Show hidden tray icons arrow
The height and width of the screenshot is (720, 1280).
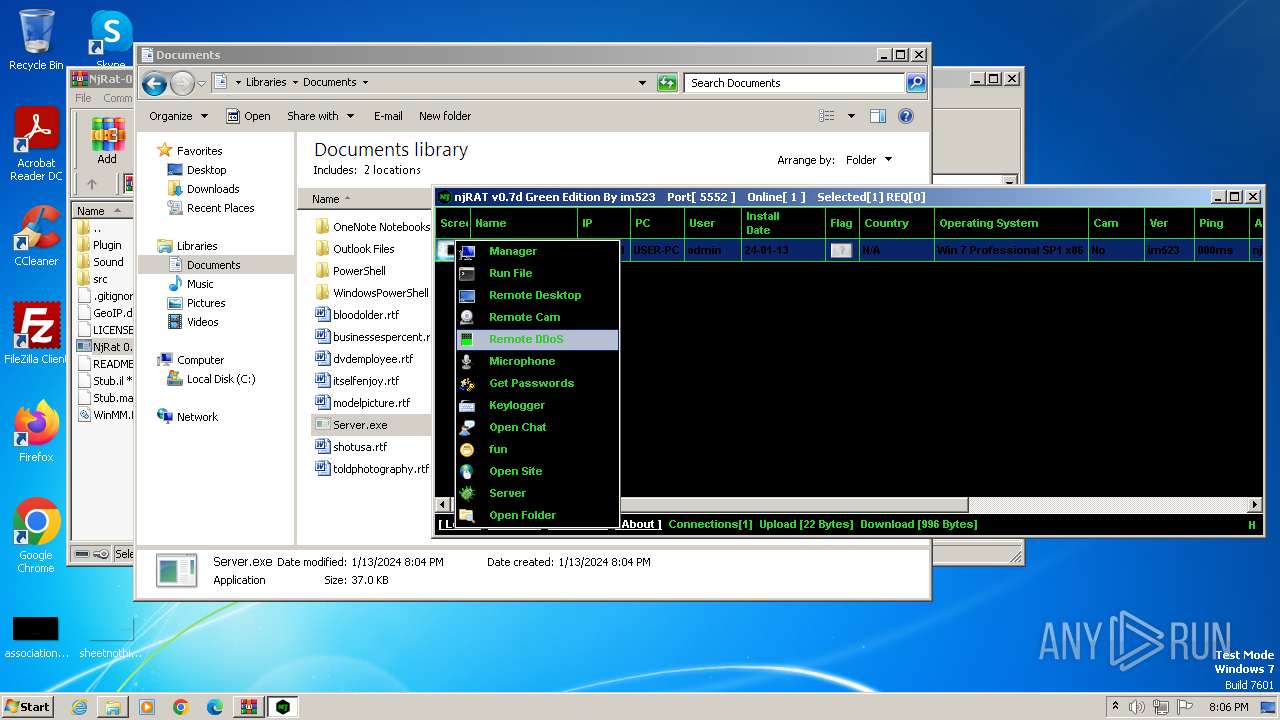tap(1116, 707)
